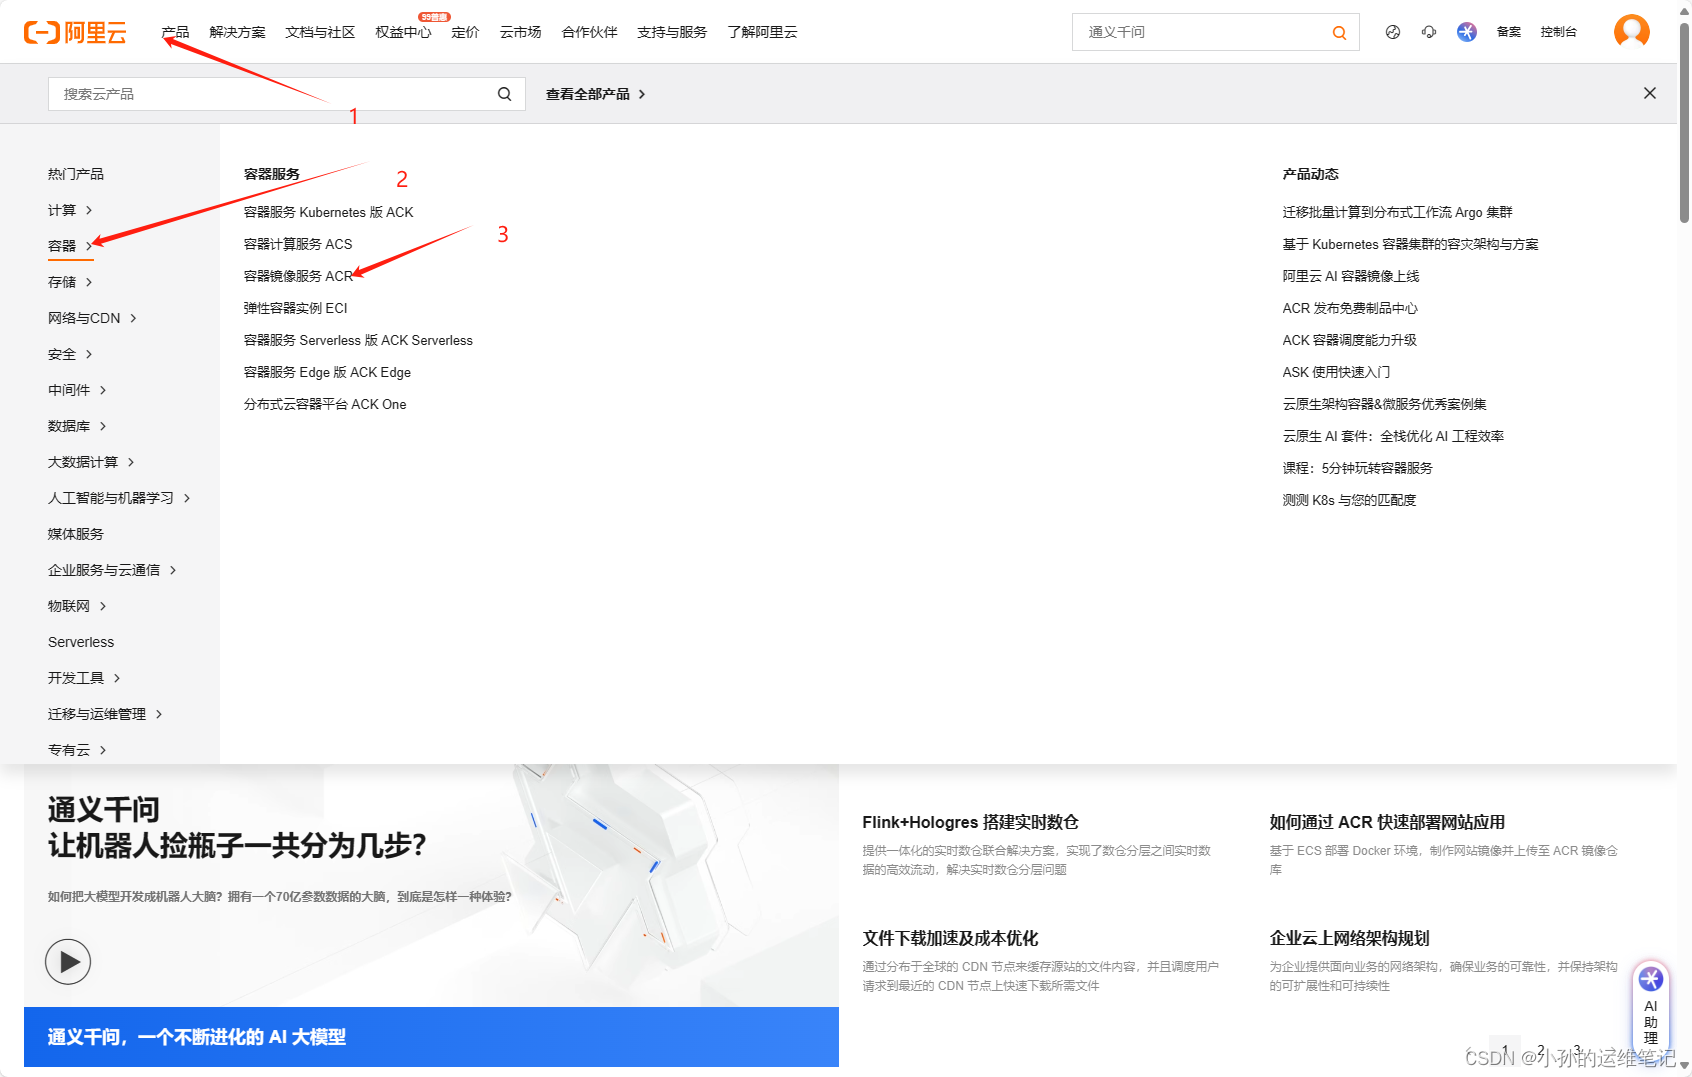Open 测测 K8s 与您的匹配度
The height and width of the screenshot is (1077, 1692).
(1349, 500)
